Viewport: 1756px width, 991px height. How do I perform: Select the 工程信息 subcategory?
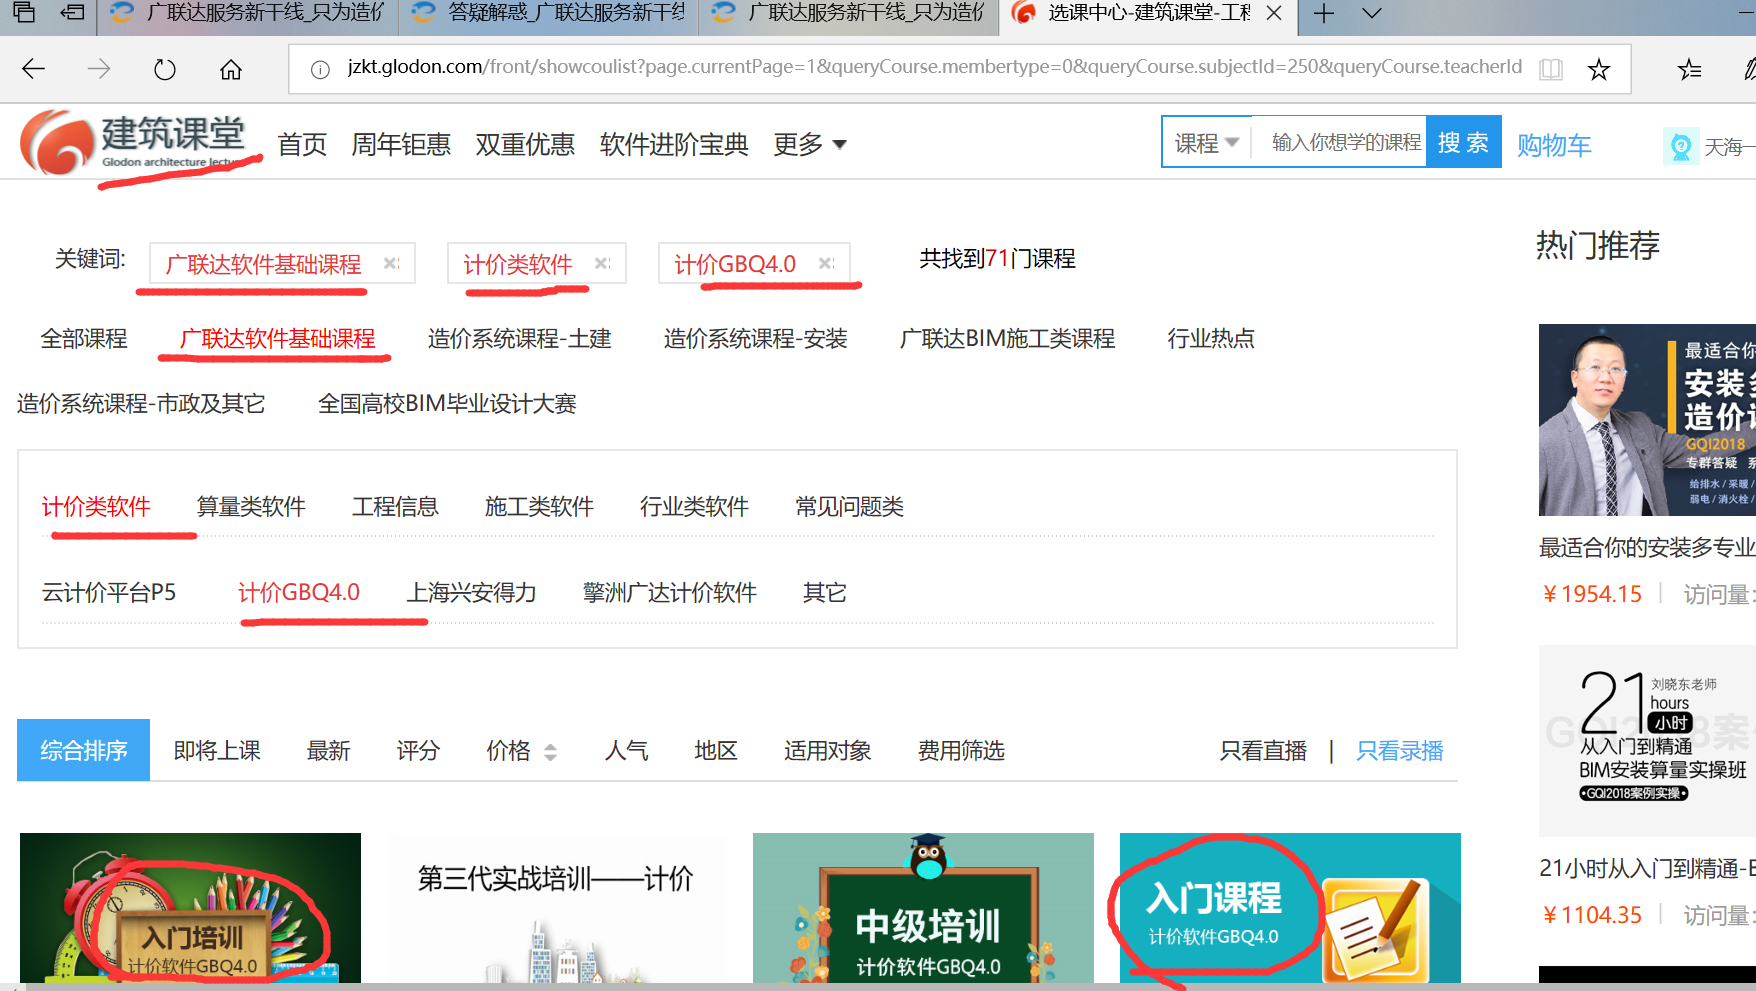click(x=395, y=507)
